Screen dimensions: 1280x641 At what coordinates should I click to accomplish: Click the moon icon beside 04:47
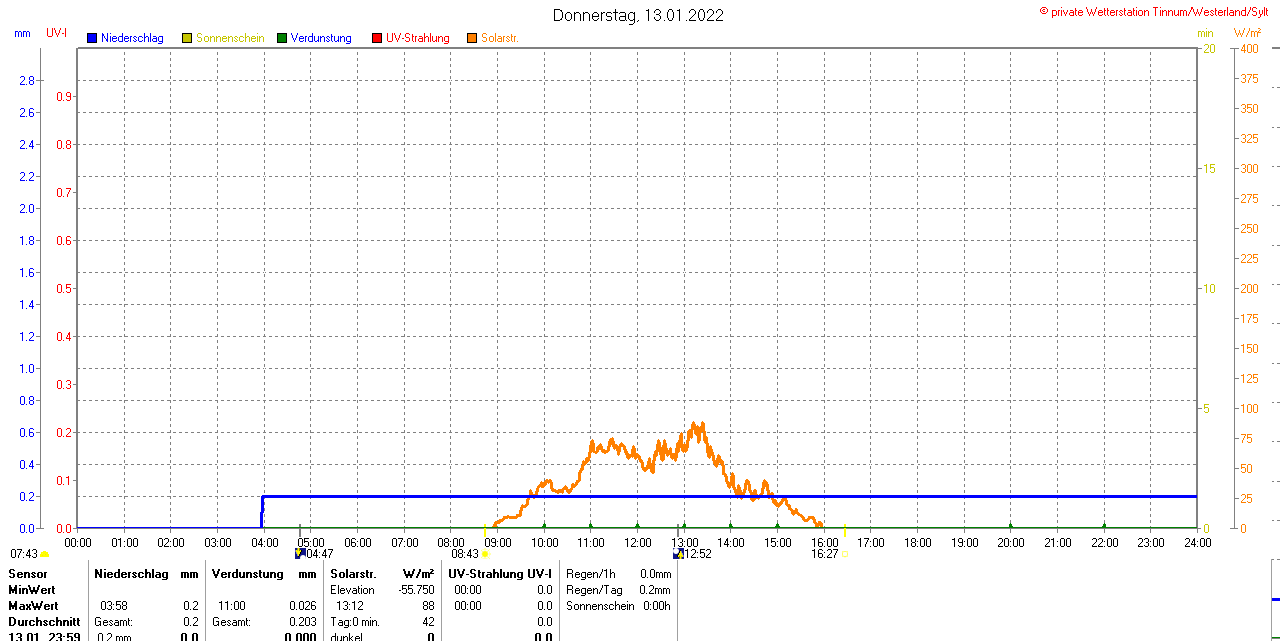(299, 553)
